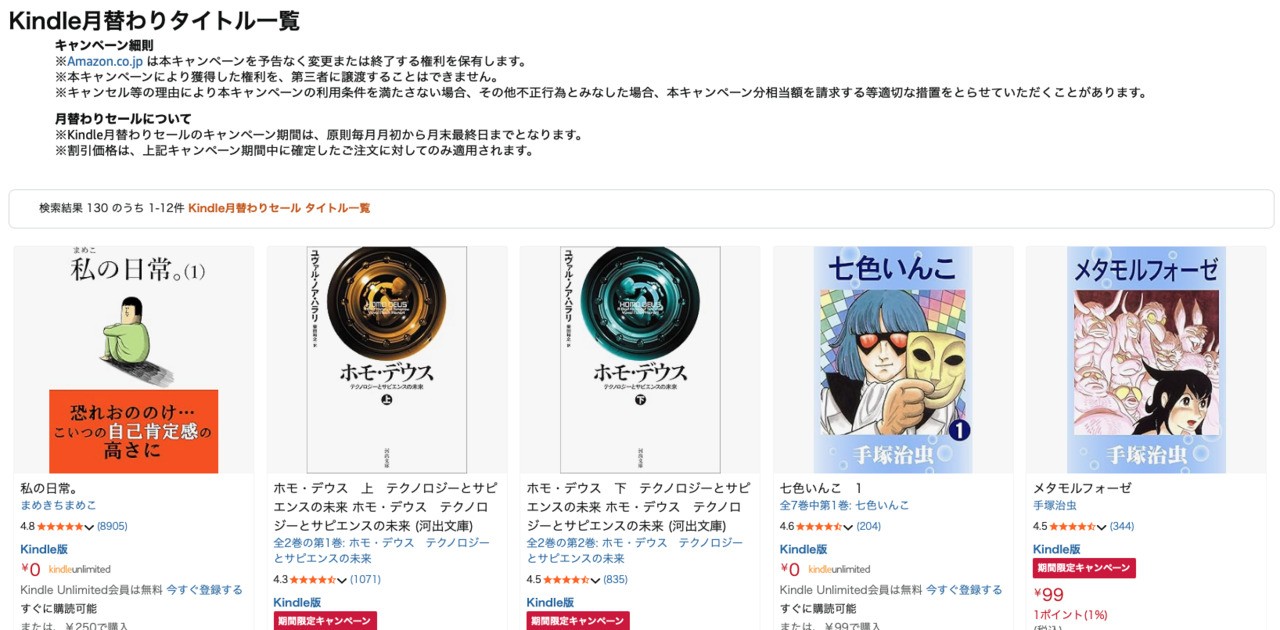Open the series link 全7巻中第1巻: 七色いんこ
The image size is (1280, 630).
click(844, 506)
